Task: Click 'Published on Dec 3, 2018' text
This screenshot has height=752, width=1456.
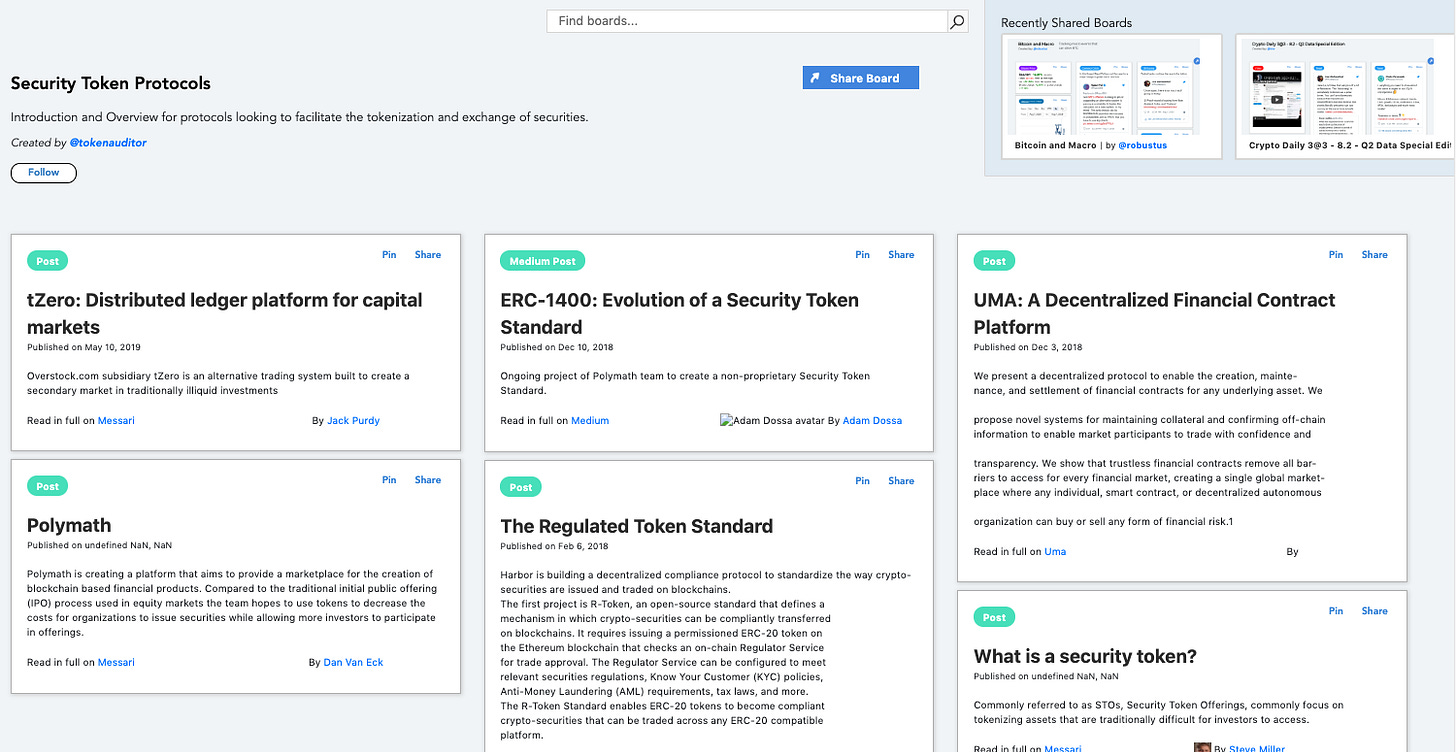Action: tap(1028, 347)
